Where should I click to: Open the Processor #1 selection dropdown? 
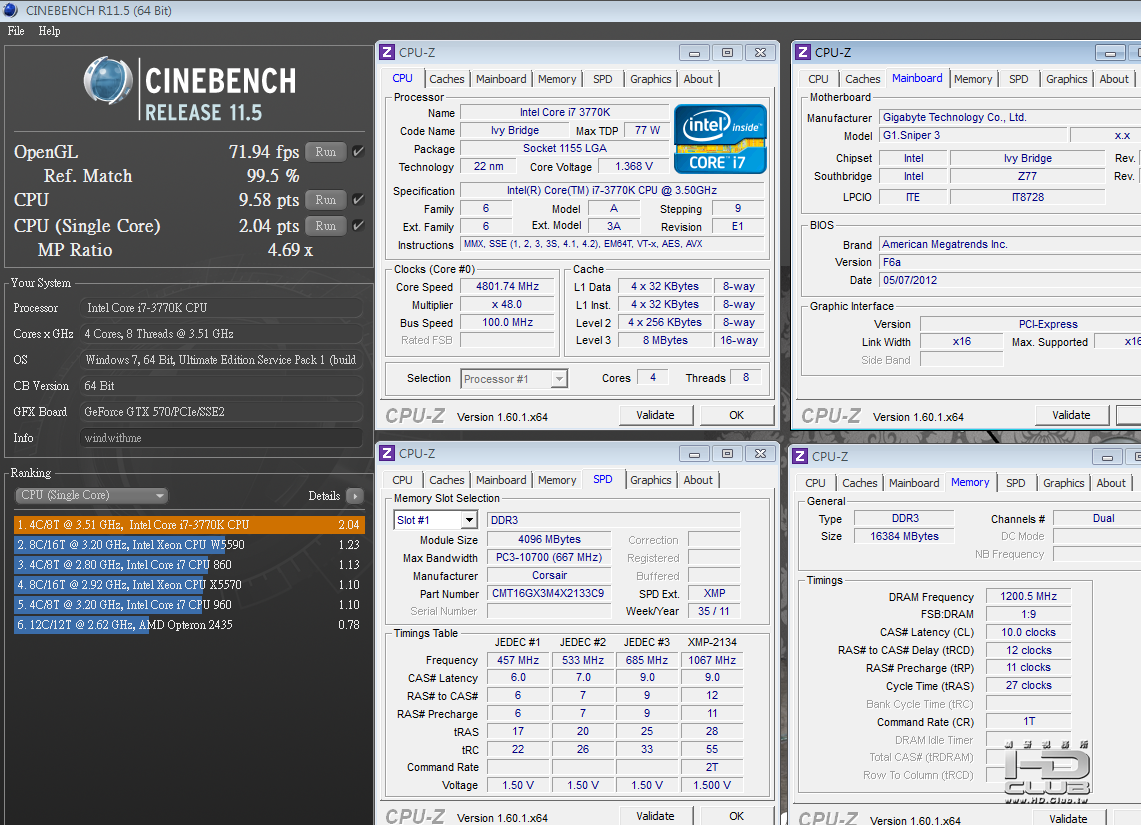(514, 379)
